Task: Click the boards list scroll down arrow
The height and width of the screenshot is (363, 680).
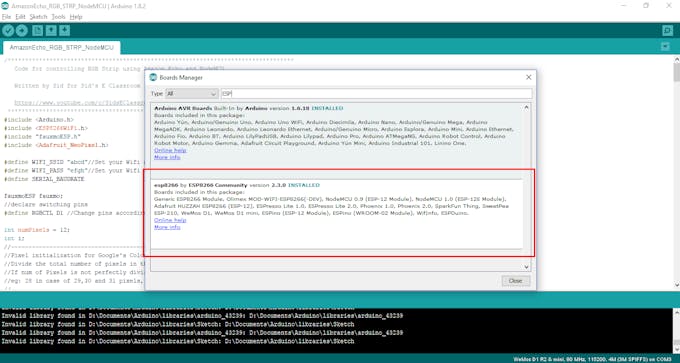Action: [526, 267]
